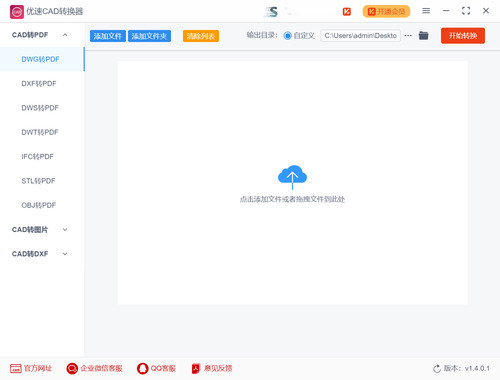This screenshot has width=500, height=380.
Task: Collapse the CAD转PDF section
Action: point(65,35)
